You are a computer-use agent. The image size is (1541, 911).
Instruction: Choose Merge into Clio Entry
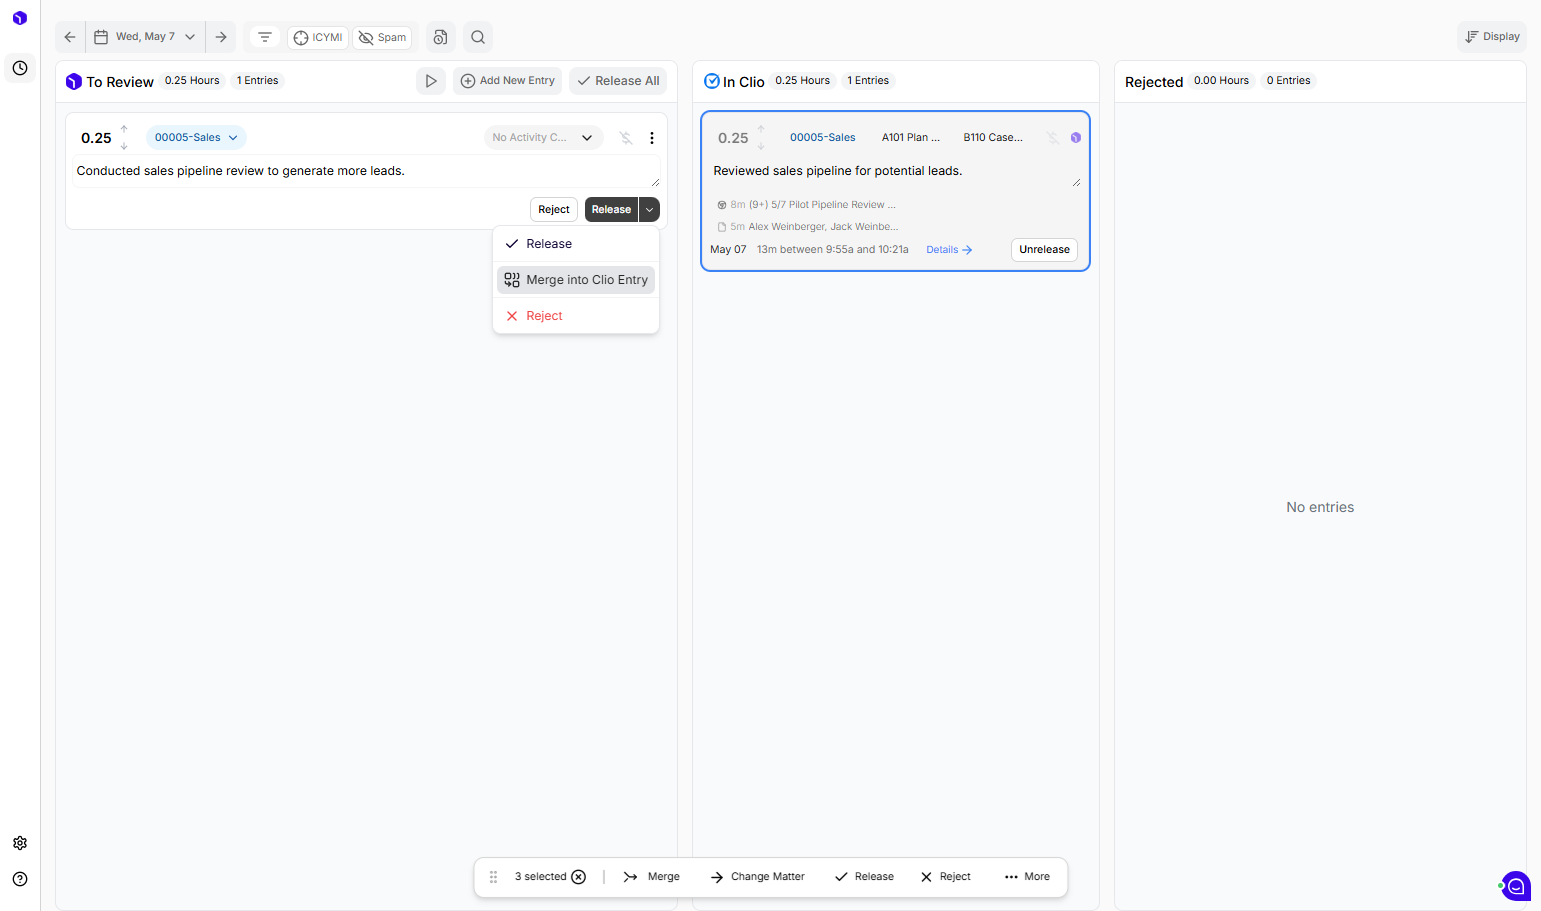576,280
